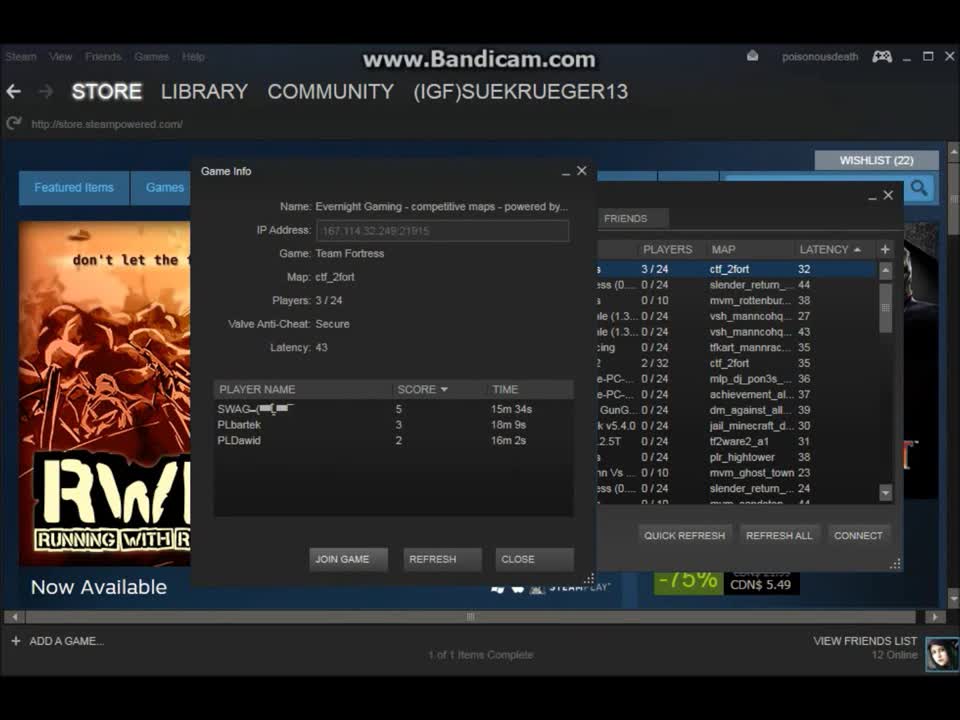Open the COMMUNITY section
The image size is (960, 720).
[x=331, y=92]
